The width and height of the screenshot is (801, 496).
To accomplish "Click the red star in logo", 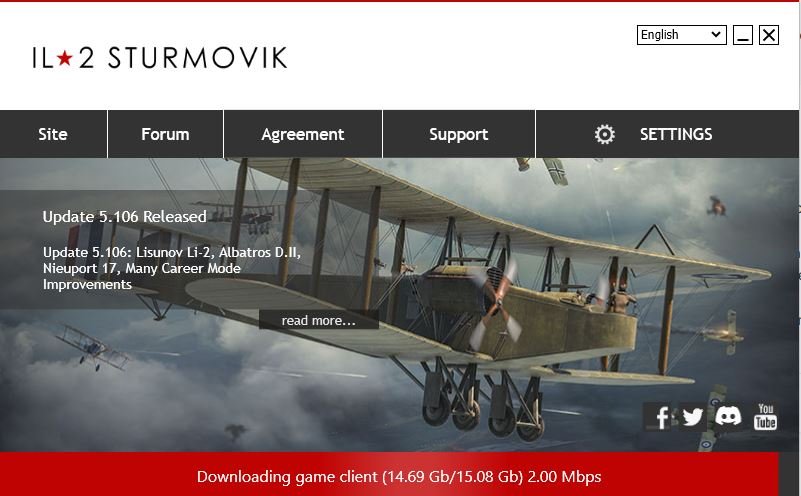I will (x=65, y=58).
